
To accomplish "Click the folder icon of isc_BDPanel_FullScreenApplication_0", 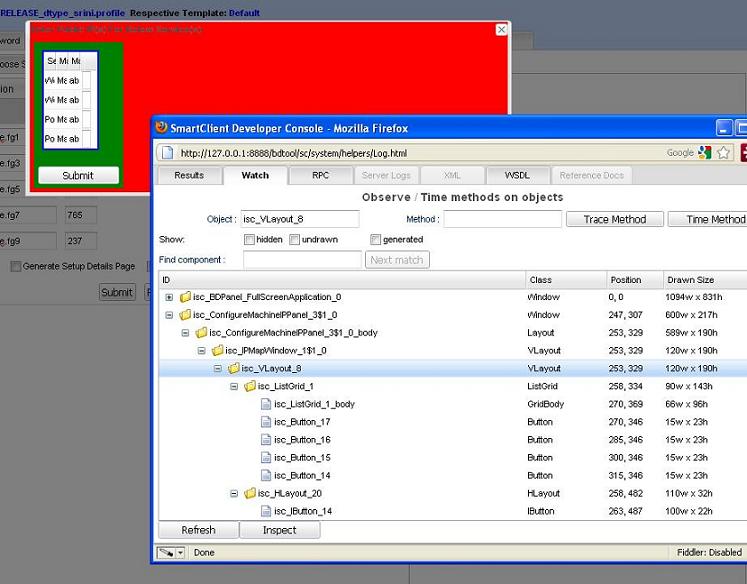I will click(x=185, y=297).
